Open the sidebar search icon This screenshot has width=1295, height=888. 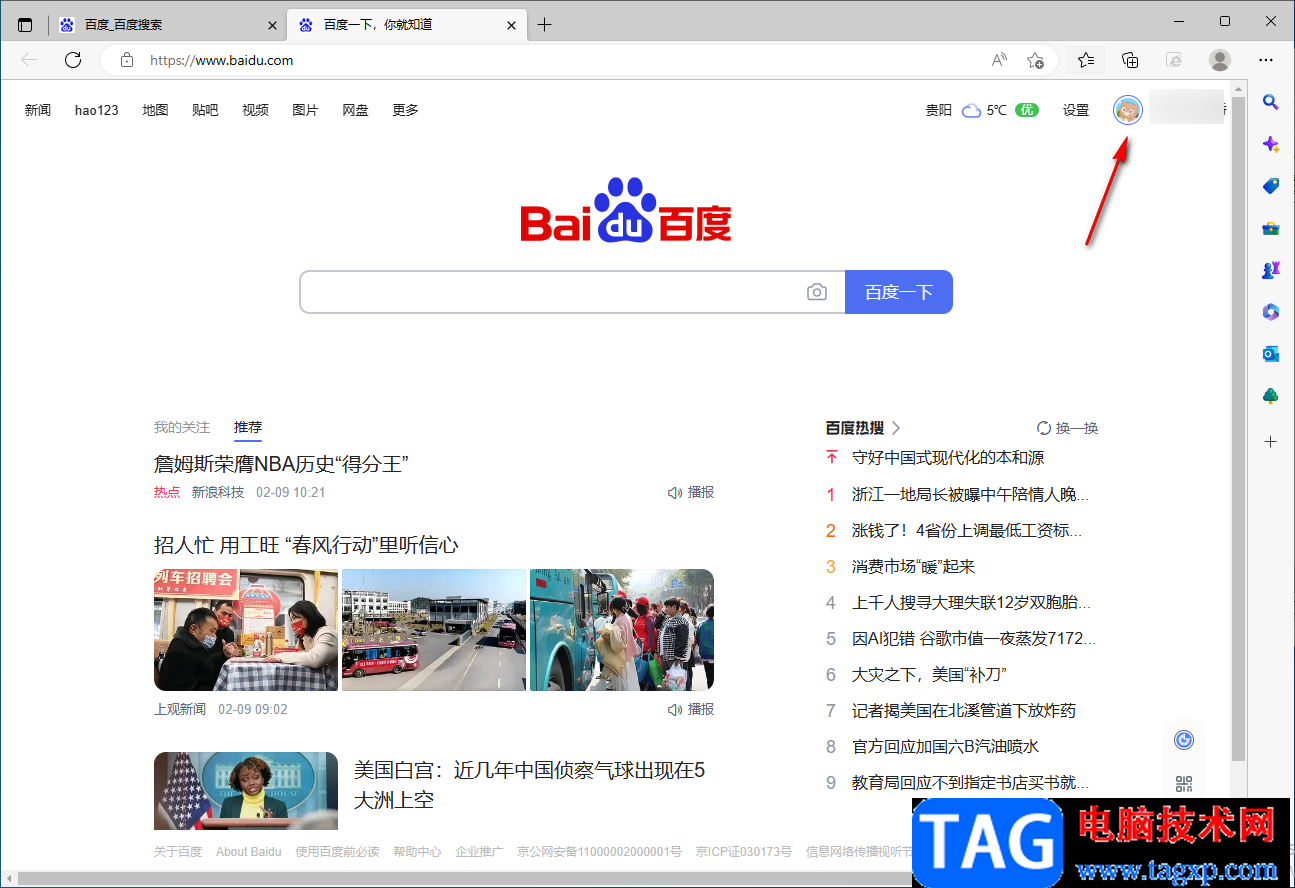click(1271, 101)
